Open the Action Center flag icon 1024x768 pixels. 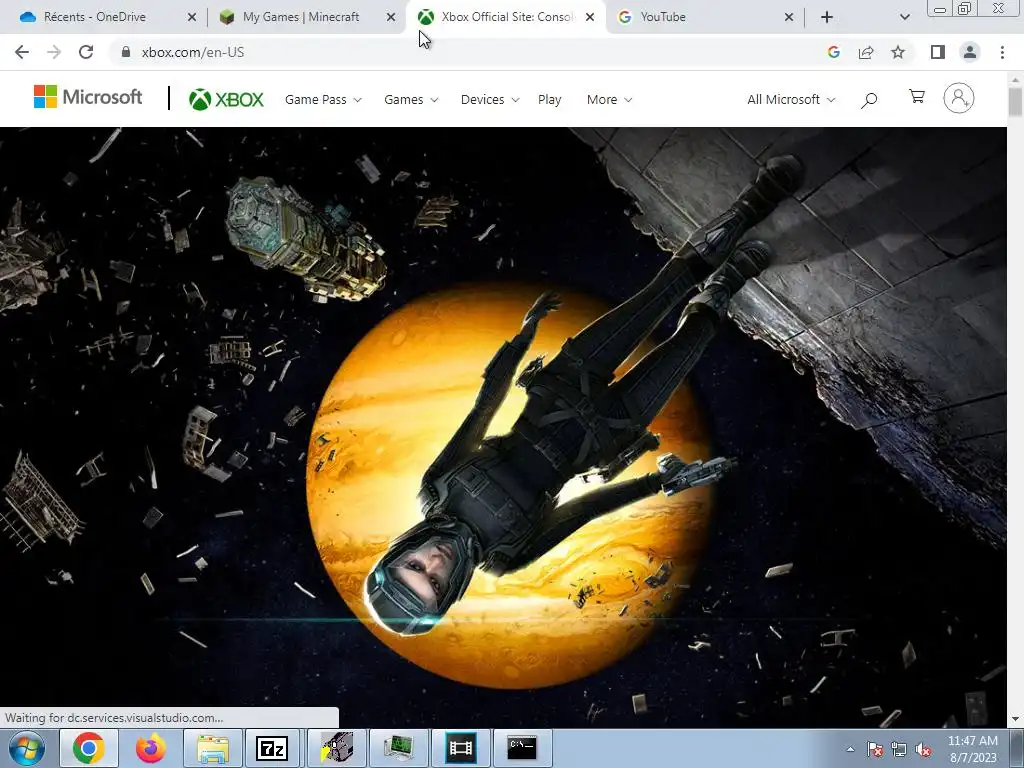pyautogui.click(x=874, y=749)
